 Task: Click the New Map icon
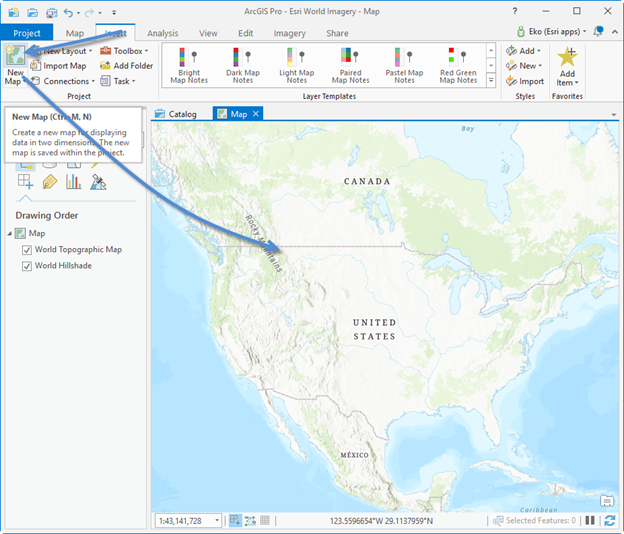coord(15,55)
